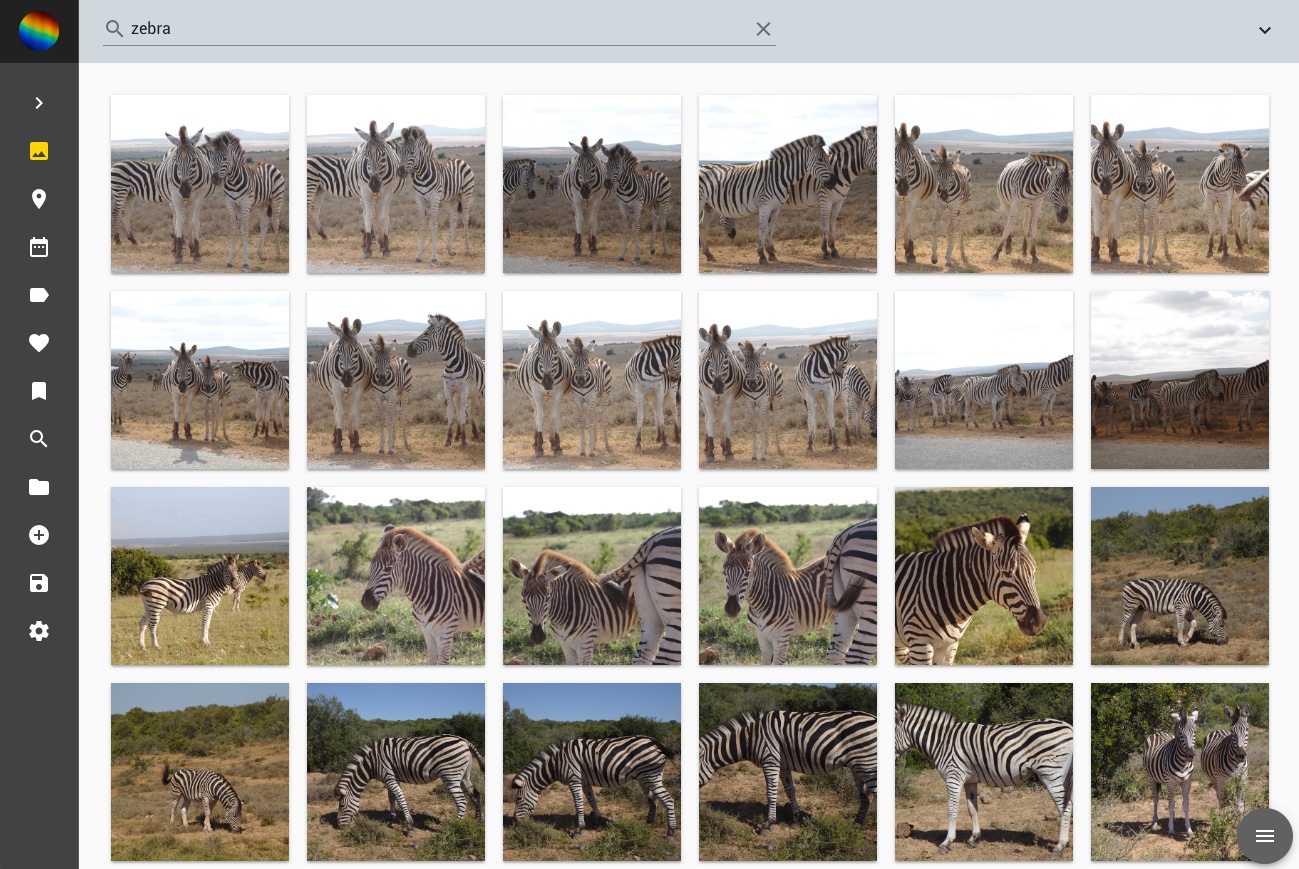Open the close-up zebra head thumbnail

[984, 576]
